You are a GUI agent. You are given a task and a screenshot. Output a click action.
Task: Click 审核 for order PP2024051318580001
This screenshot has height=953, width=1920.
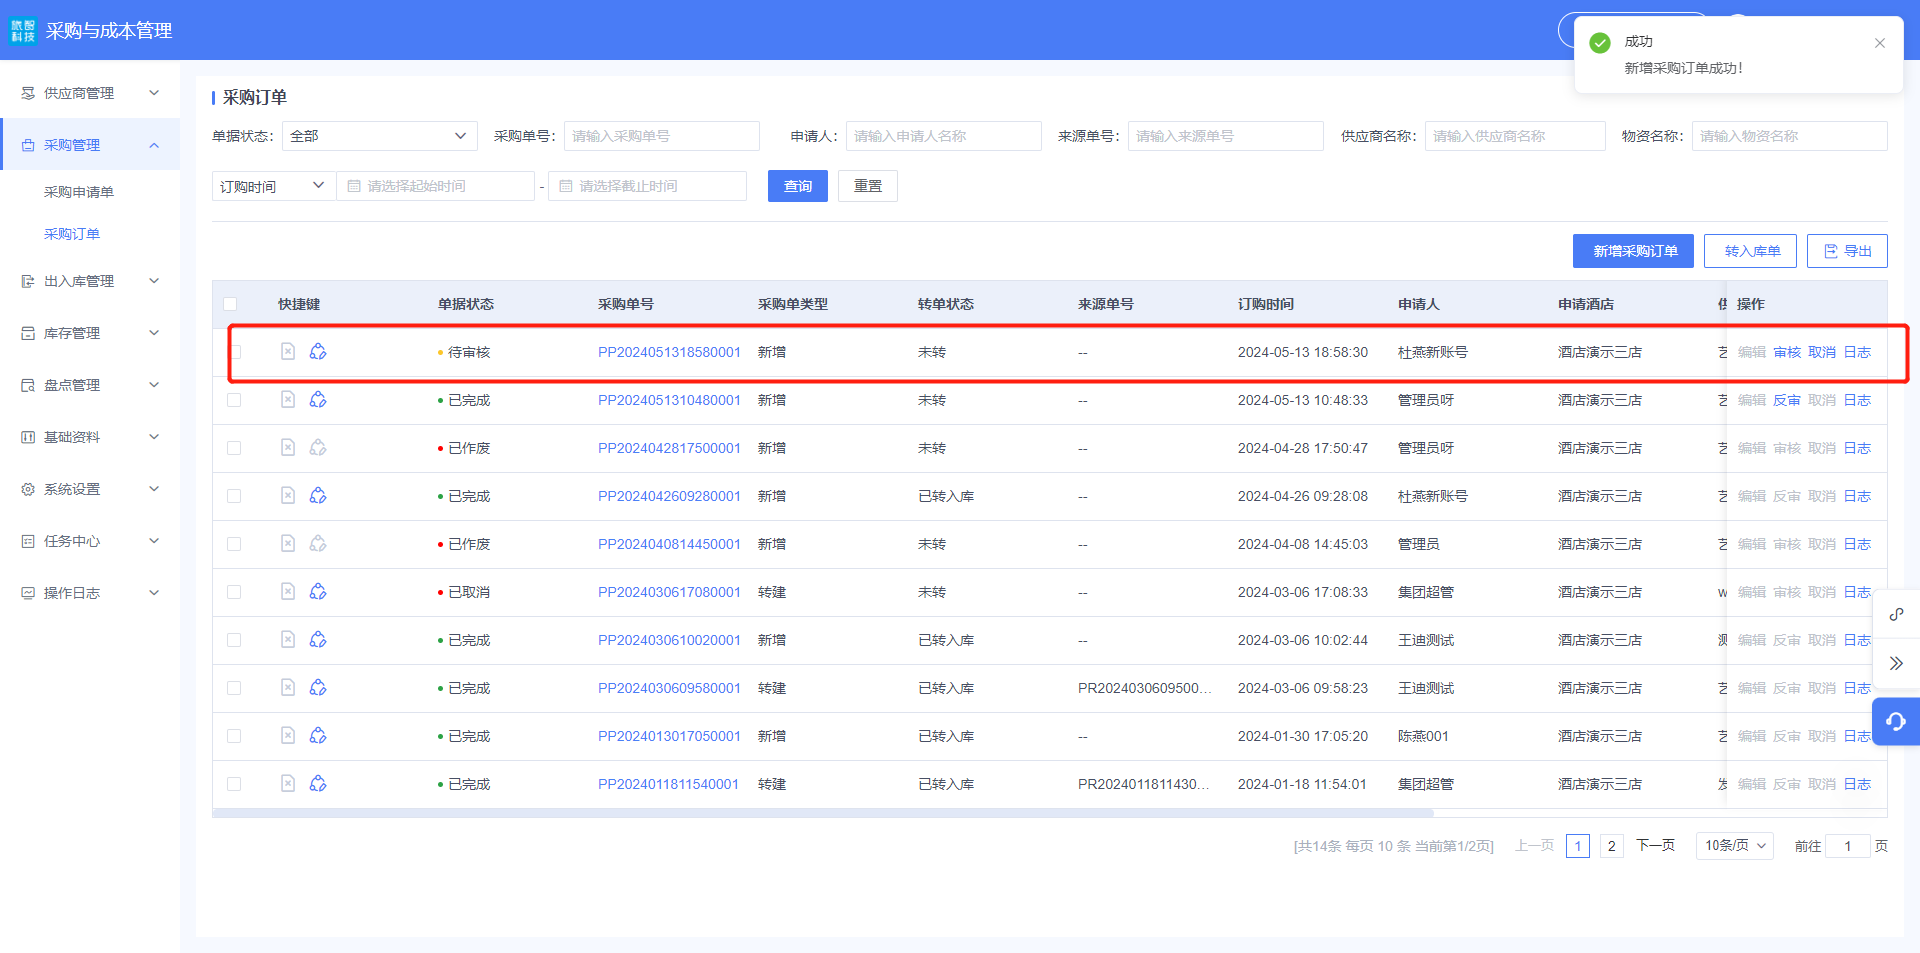click(x=1787, y=352)
